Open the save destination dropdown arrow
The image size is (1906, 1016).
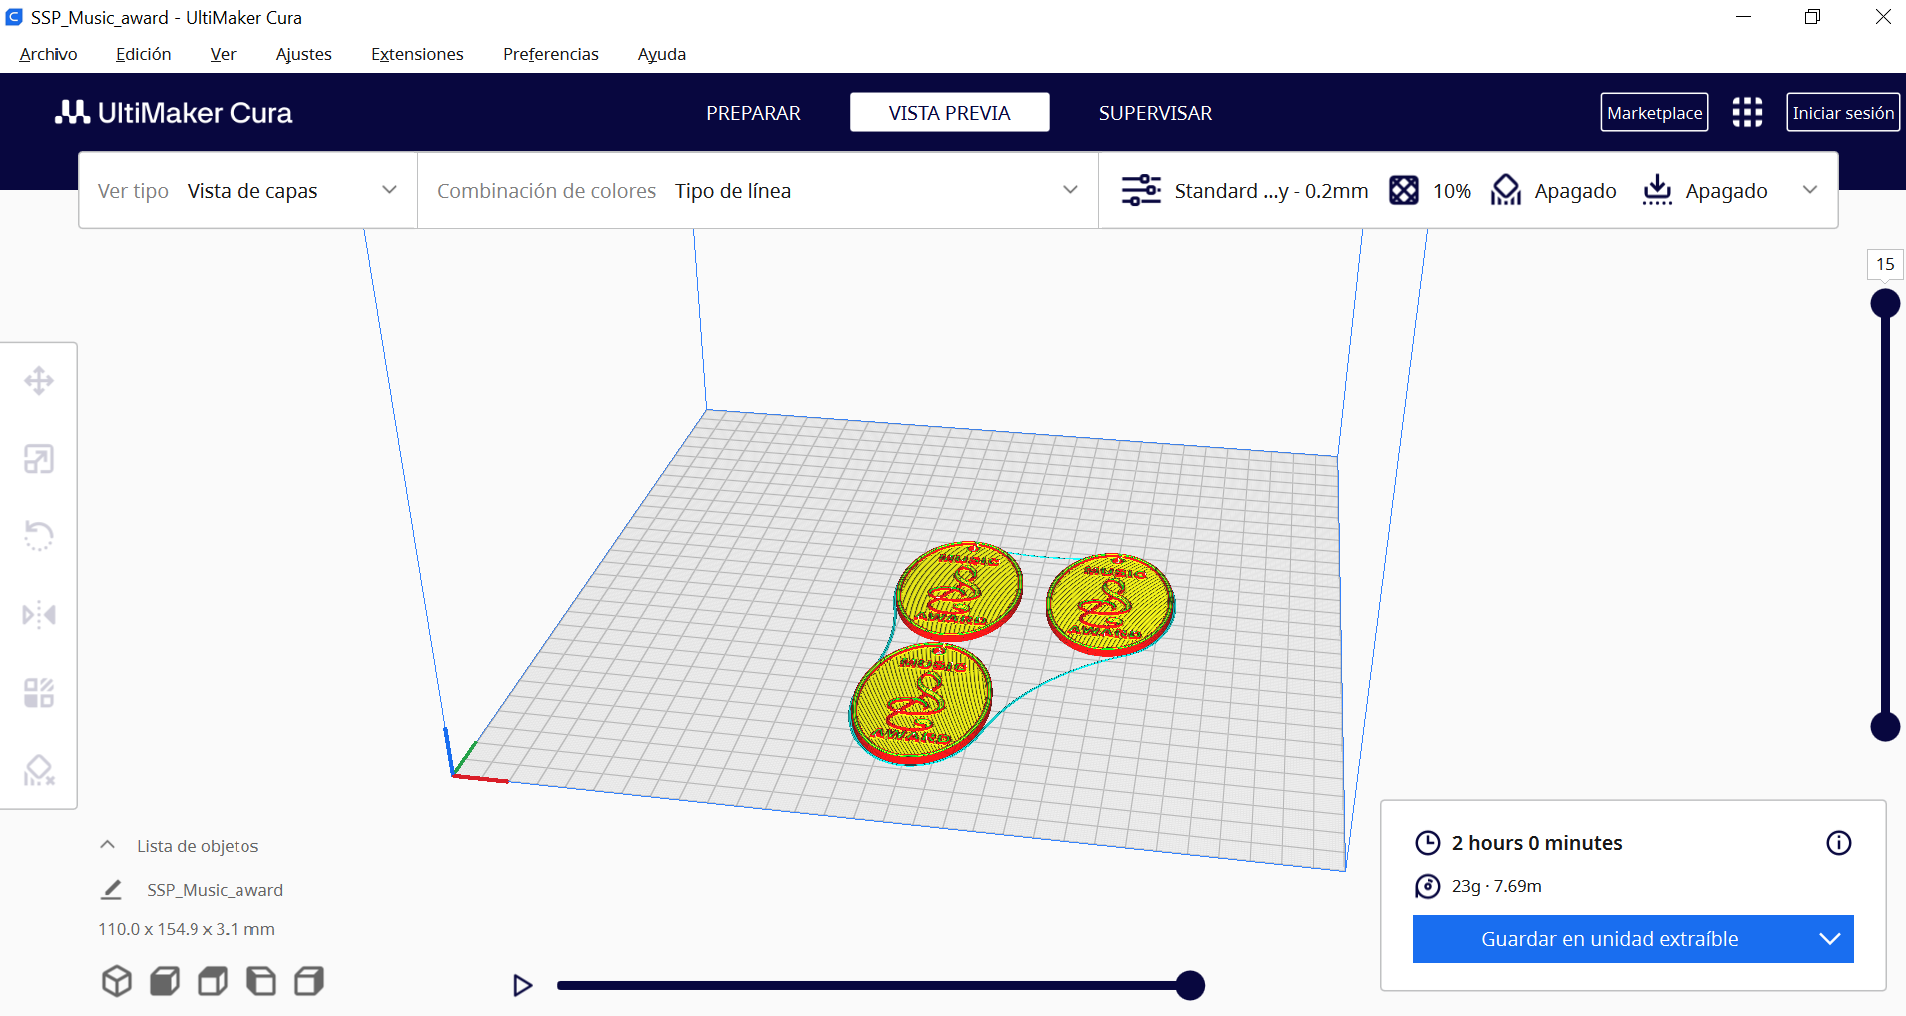tap(1829, 939)
